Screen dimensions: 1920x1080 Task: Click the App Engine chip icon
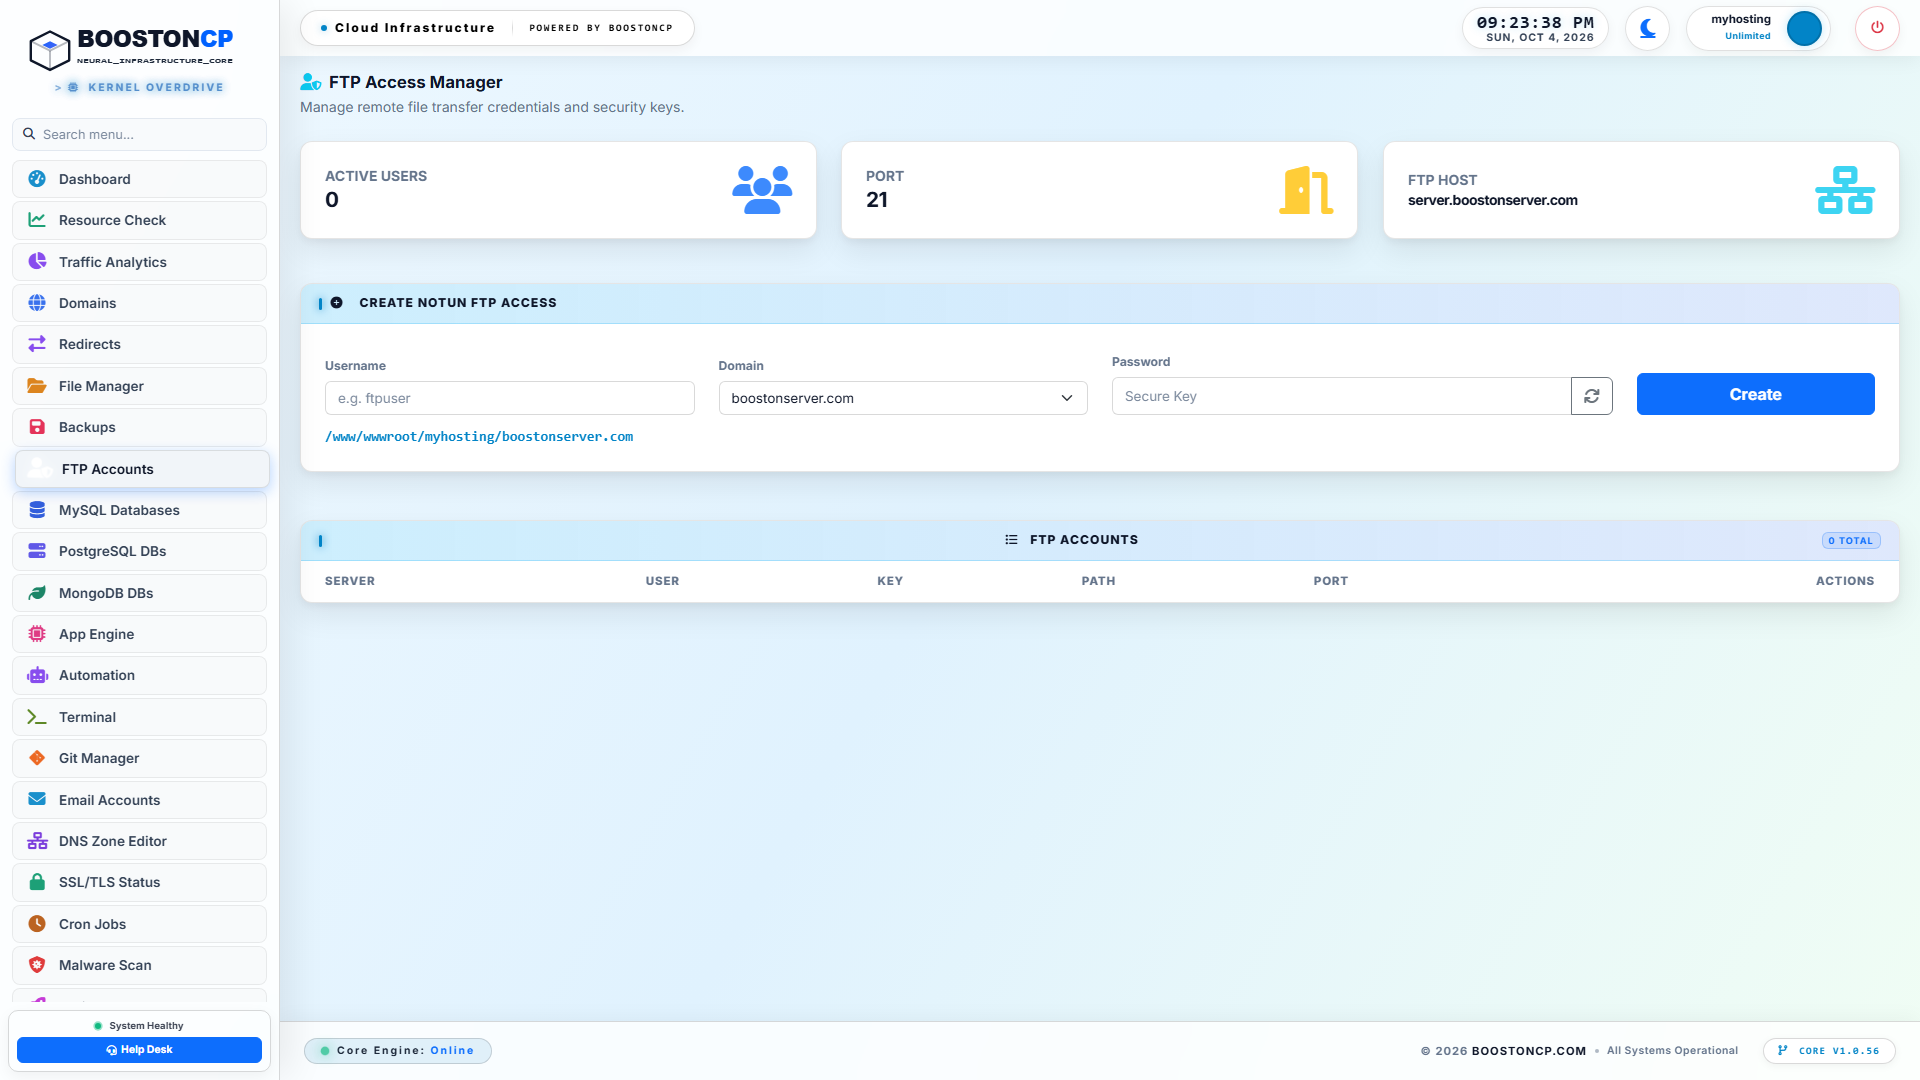click(37, 634)
